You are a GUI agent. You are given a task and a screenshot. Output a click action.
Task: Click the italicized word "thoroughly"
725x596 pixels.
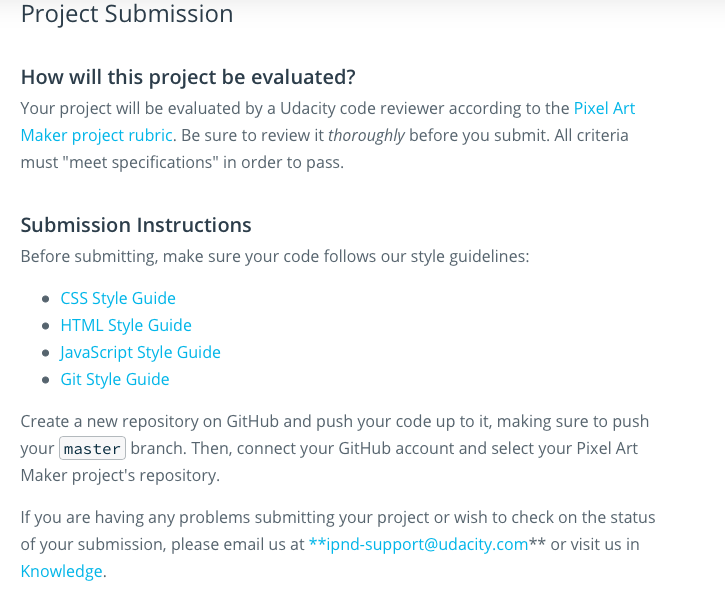click(x=366, y=135)
